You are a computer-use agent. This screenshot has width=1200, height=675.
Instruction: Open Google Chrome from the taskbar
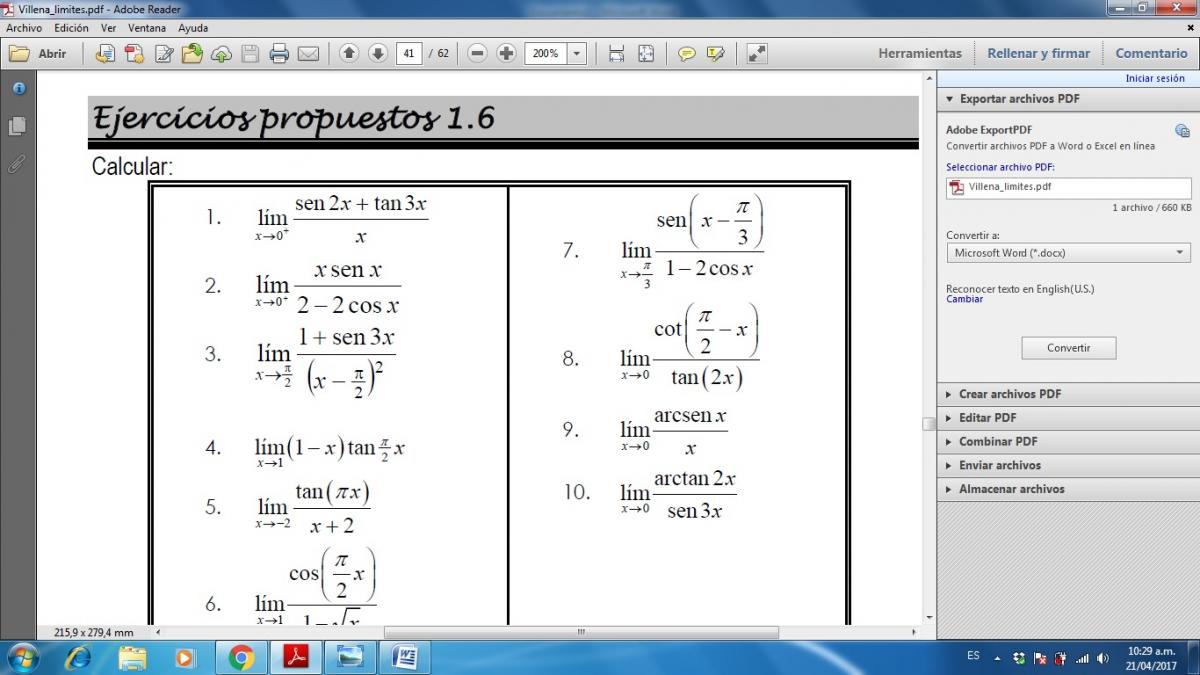tap(240, 657)
